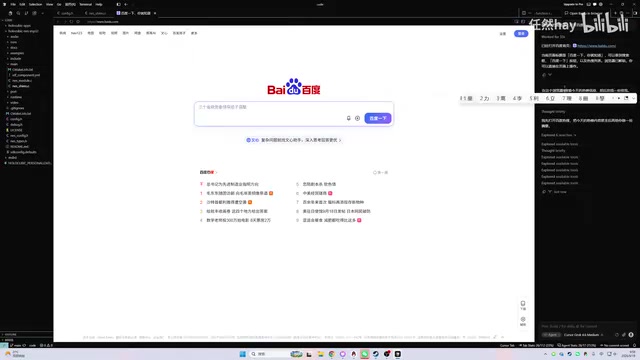Refresh hot list with 换一换
640x360 pixels.
[x=380, y=173]
